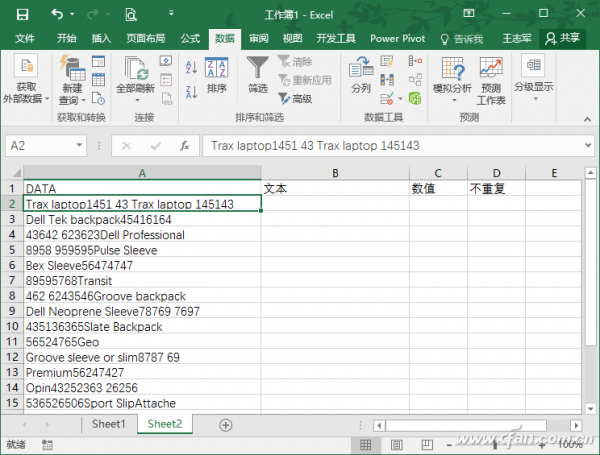600x455 pixels.
Task: Click the Remove Duplicates icon
Action: click(x=387, y=80)
